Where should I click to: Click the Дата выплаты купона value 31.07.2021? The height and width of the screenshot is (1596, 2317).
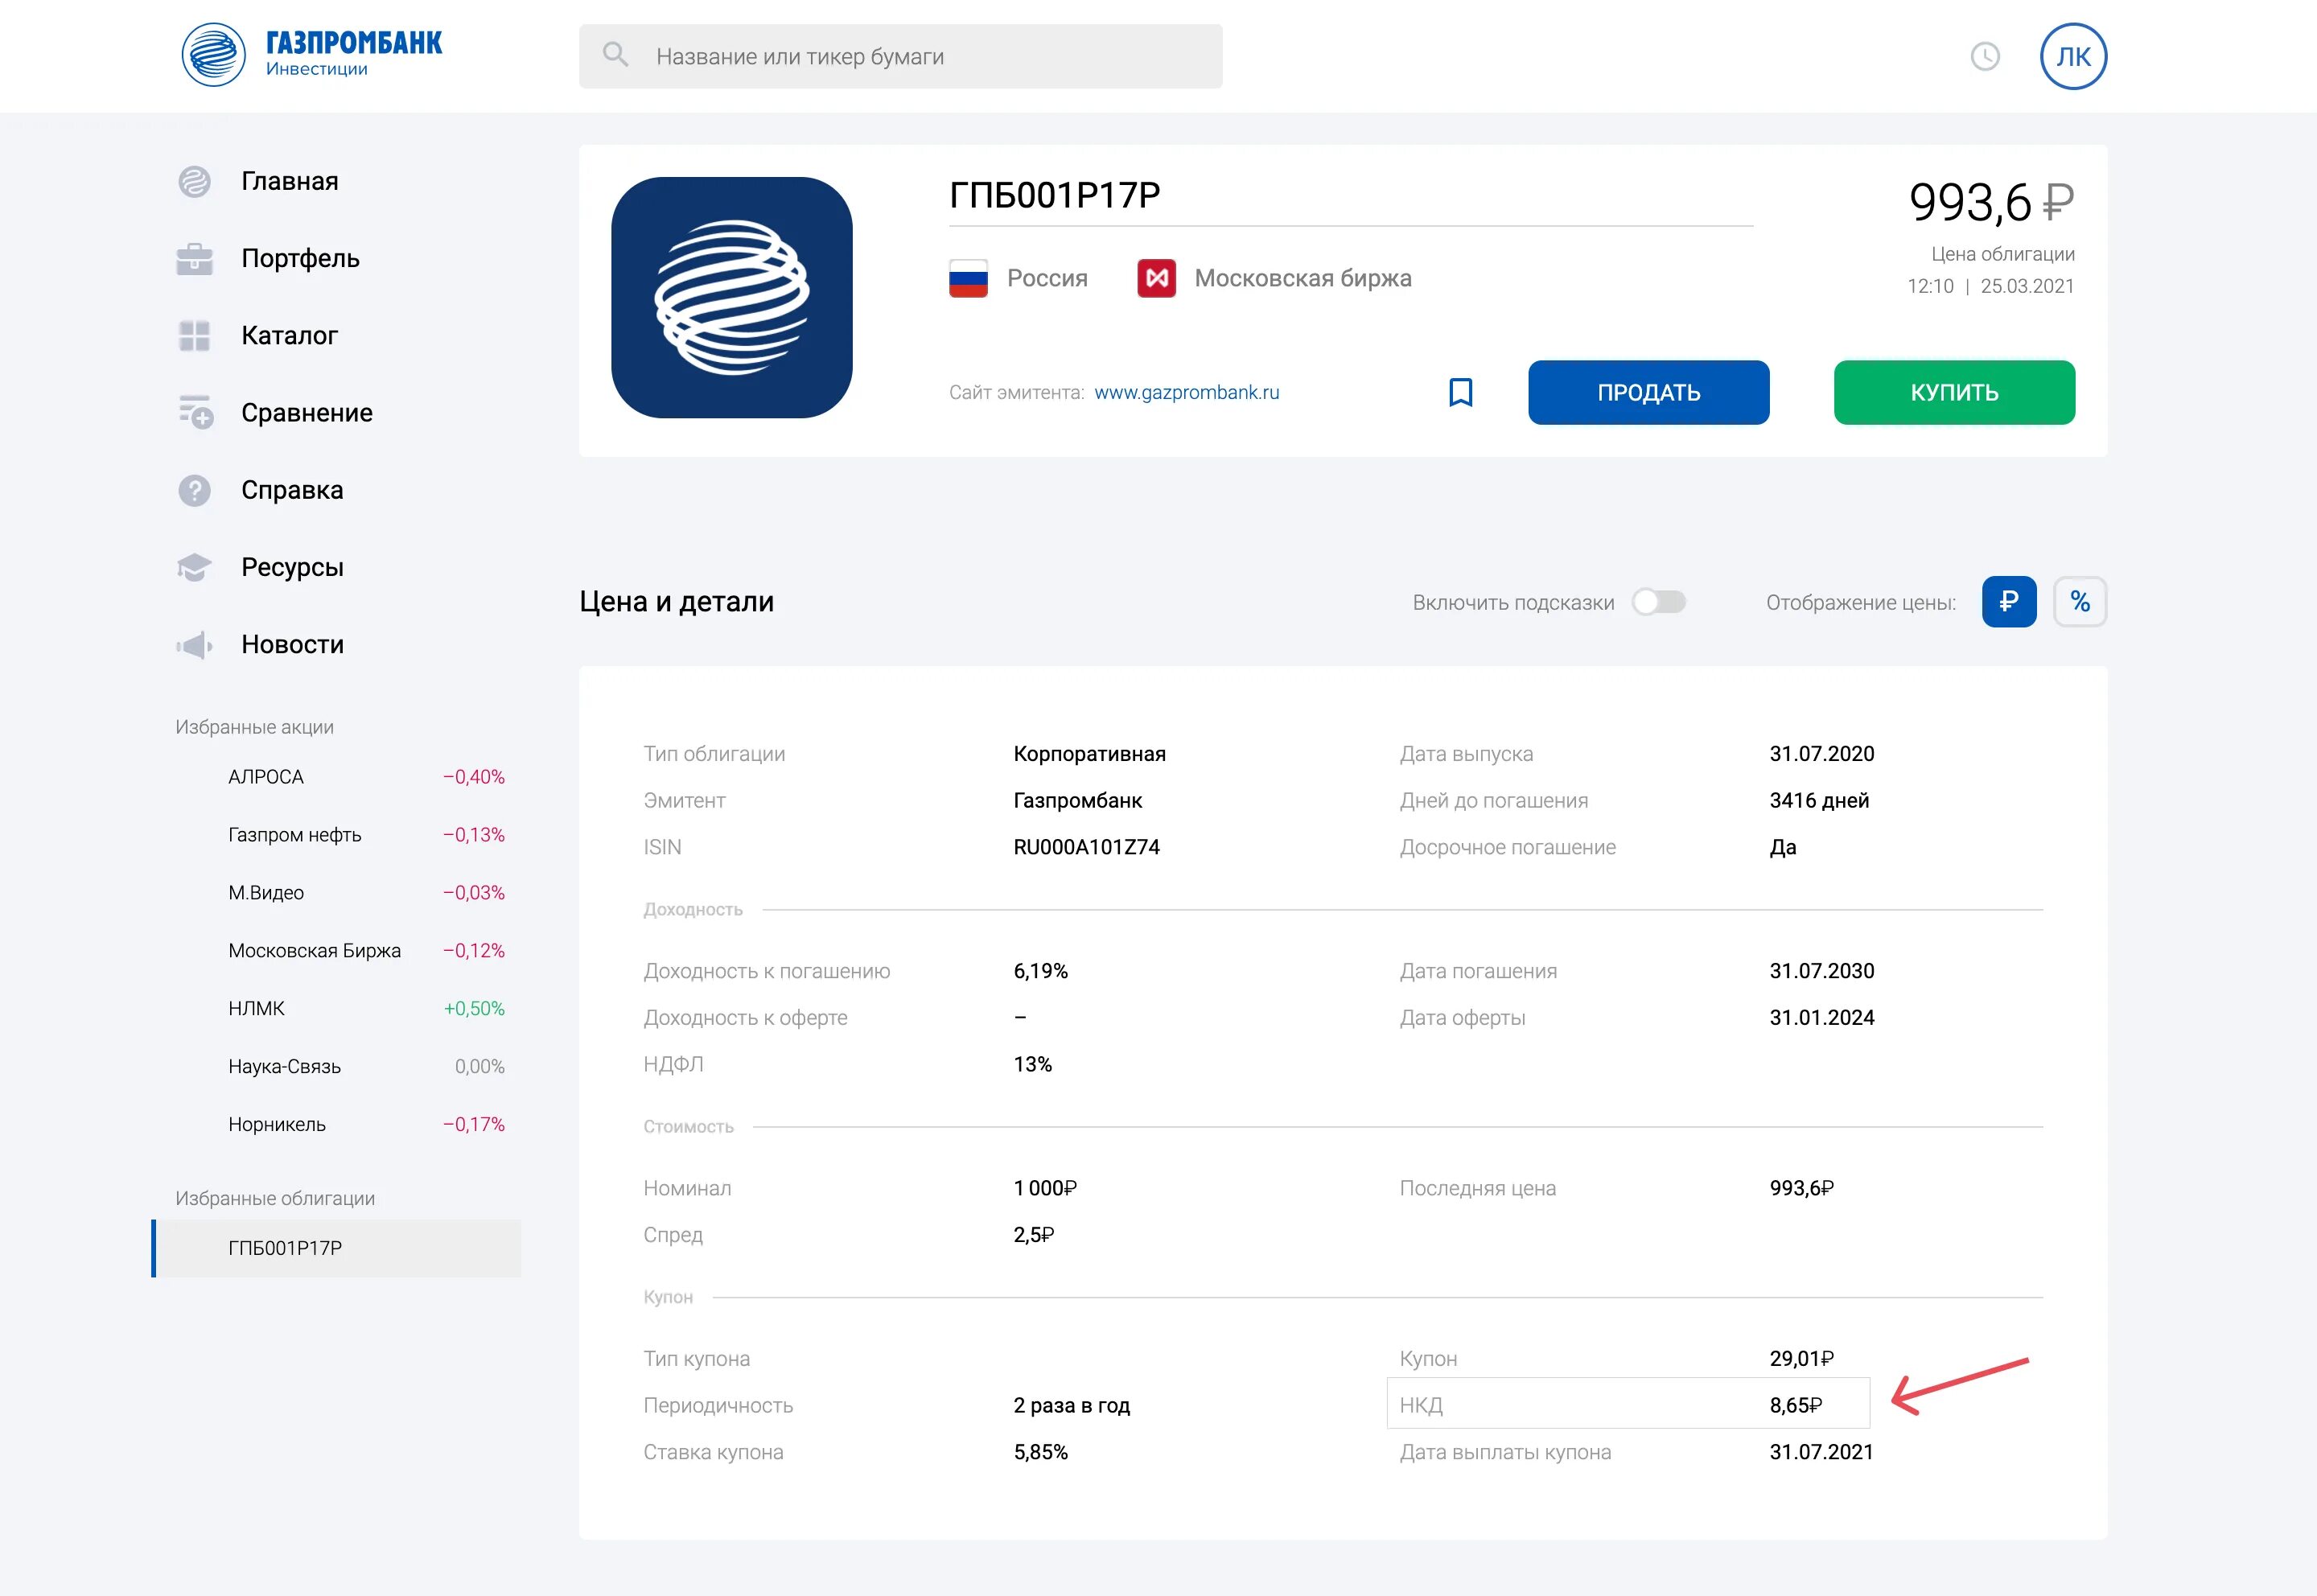click(1821, 1452)
